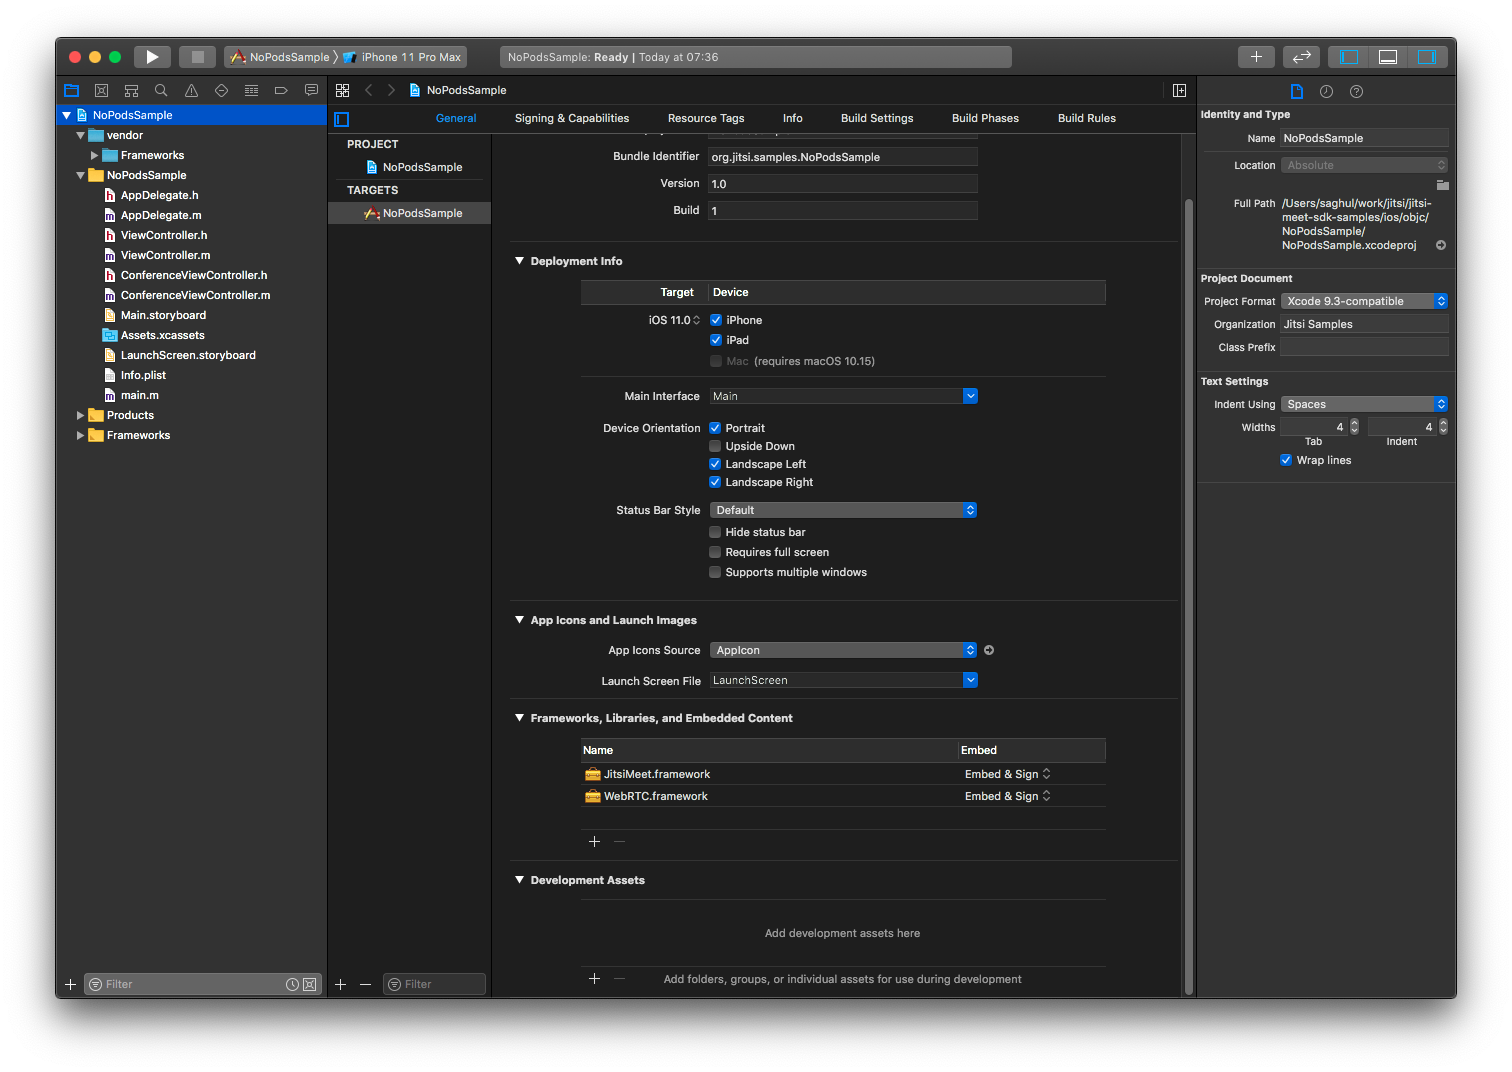1512x1072 pixels.
Task: Open the Signing & Capabilities tab
Action: click(x=571, y=118)
